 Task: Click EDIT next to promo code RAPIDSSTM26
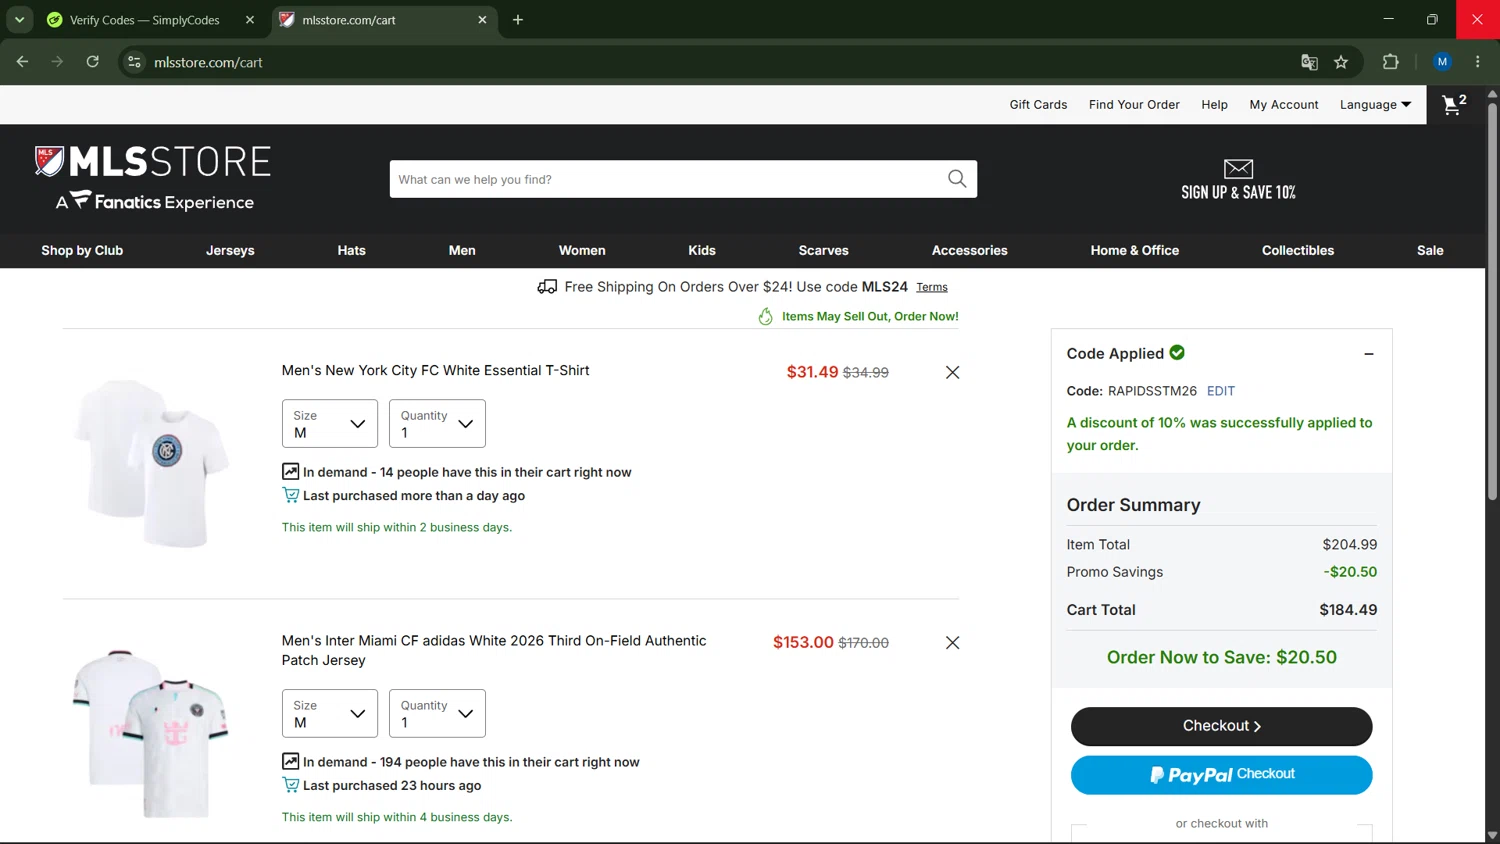coord(1220,391)
